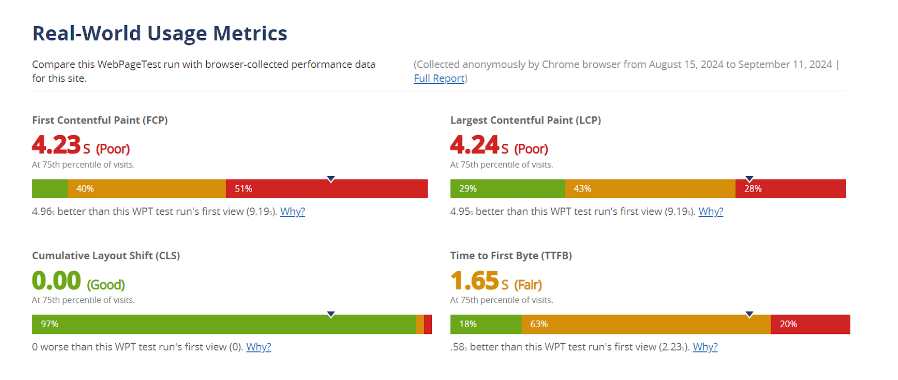The width and height of the screenshot is (898, 380).
Task: Open the Full Report link
Action: coord(439,78)
